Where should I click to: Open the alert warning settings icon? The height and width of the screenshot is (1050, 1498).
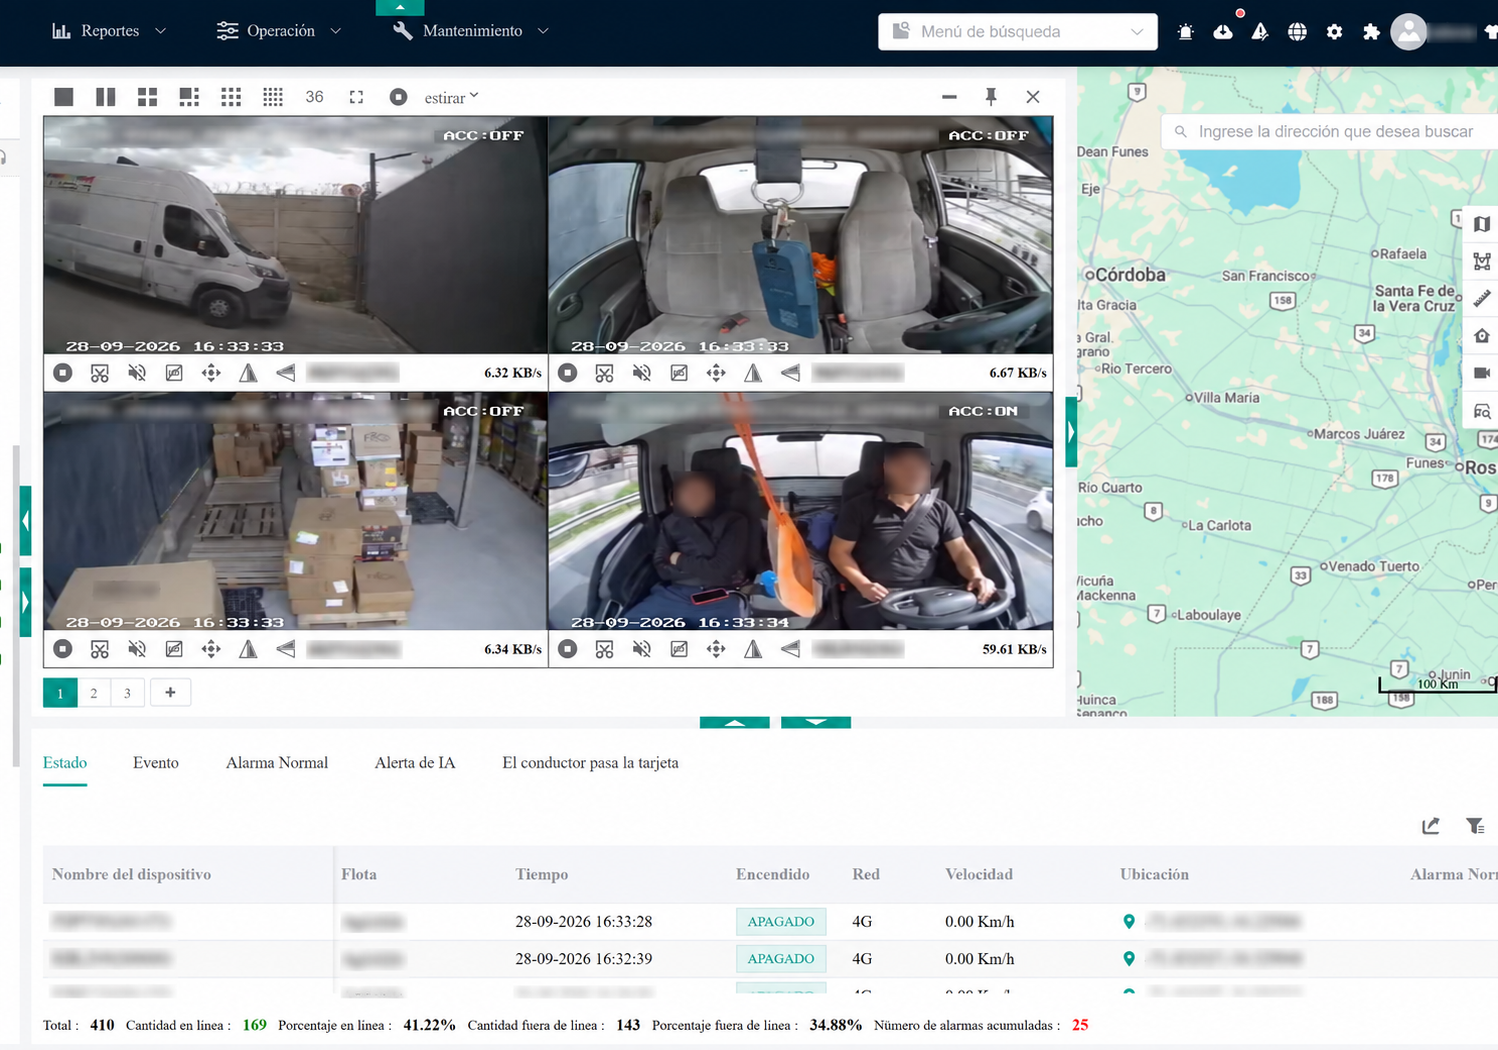click(x=1260, y=32)
